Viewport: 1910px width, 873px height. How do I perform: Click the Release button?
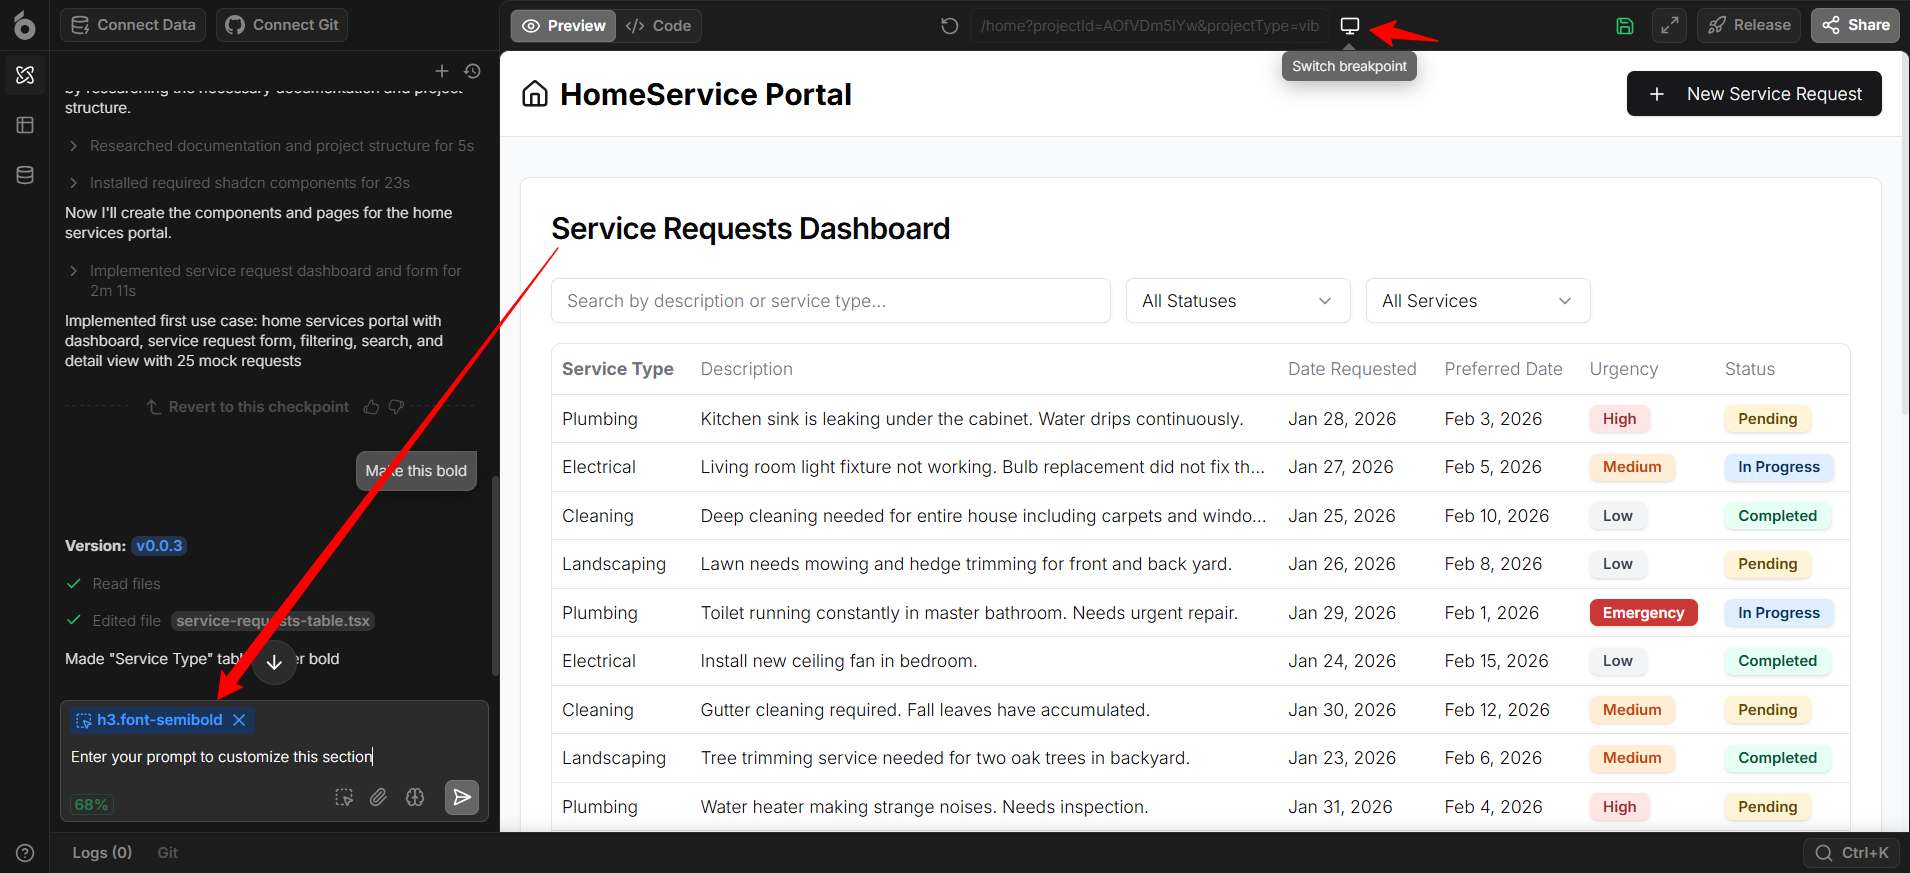[1749, 25]
